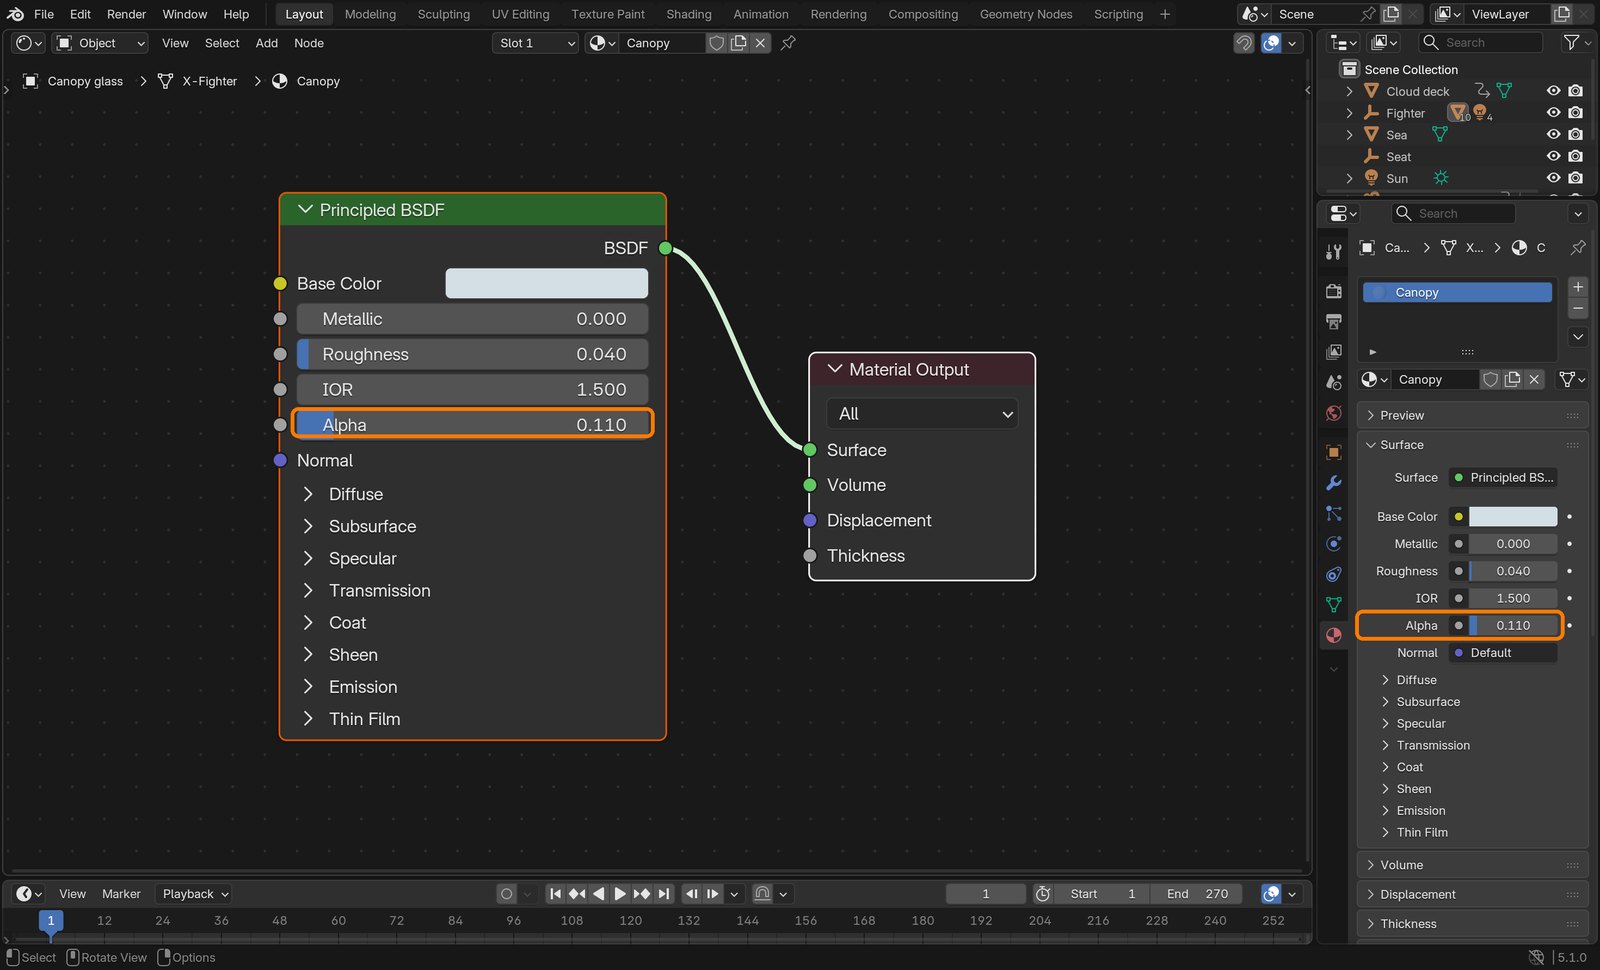Open the Node menu in node editor
Viewport: 1600px width, 970px height.
point(309,43)
